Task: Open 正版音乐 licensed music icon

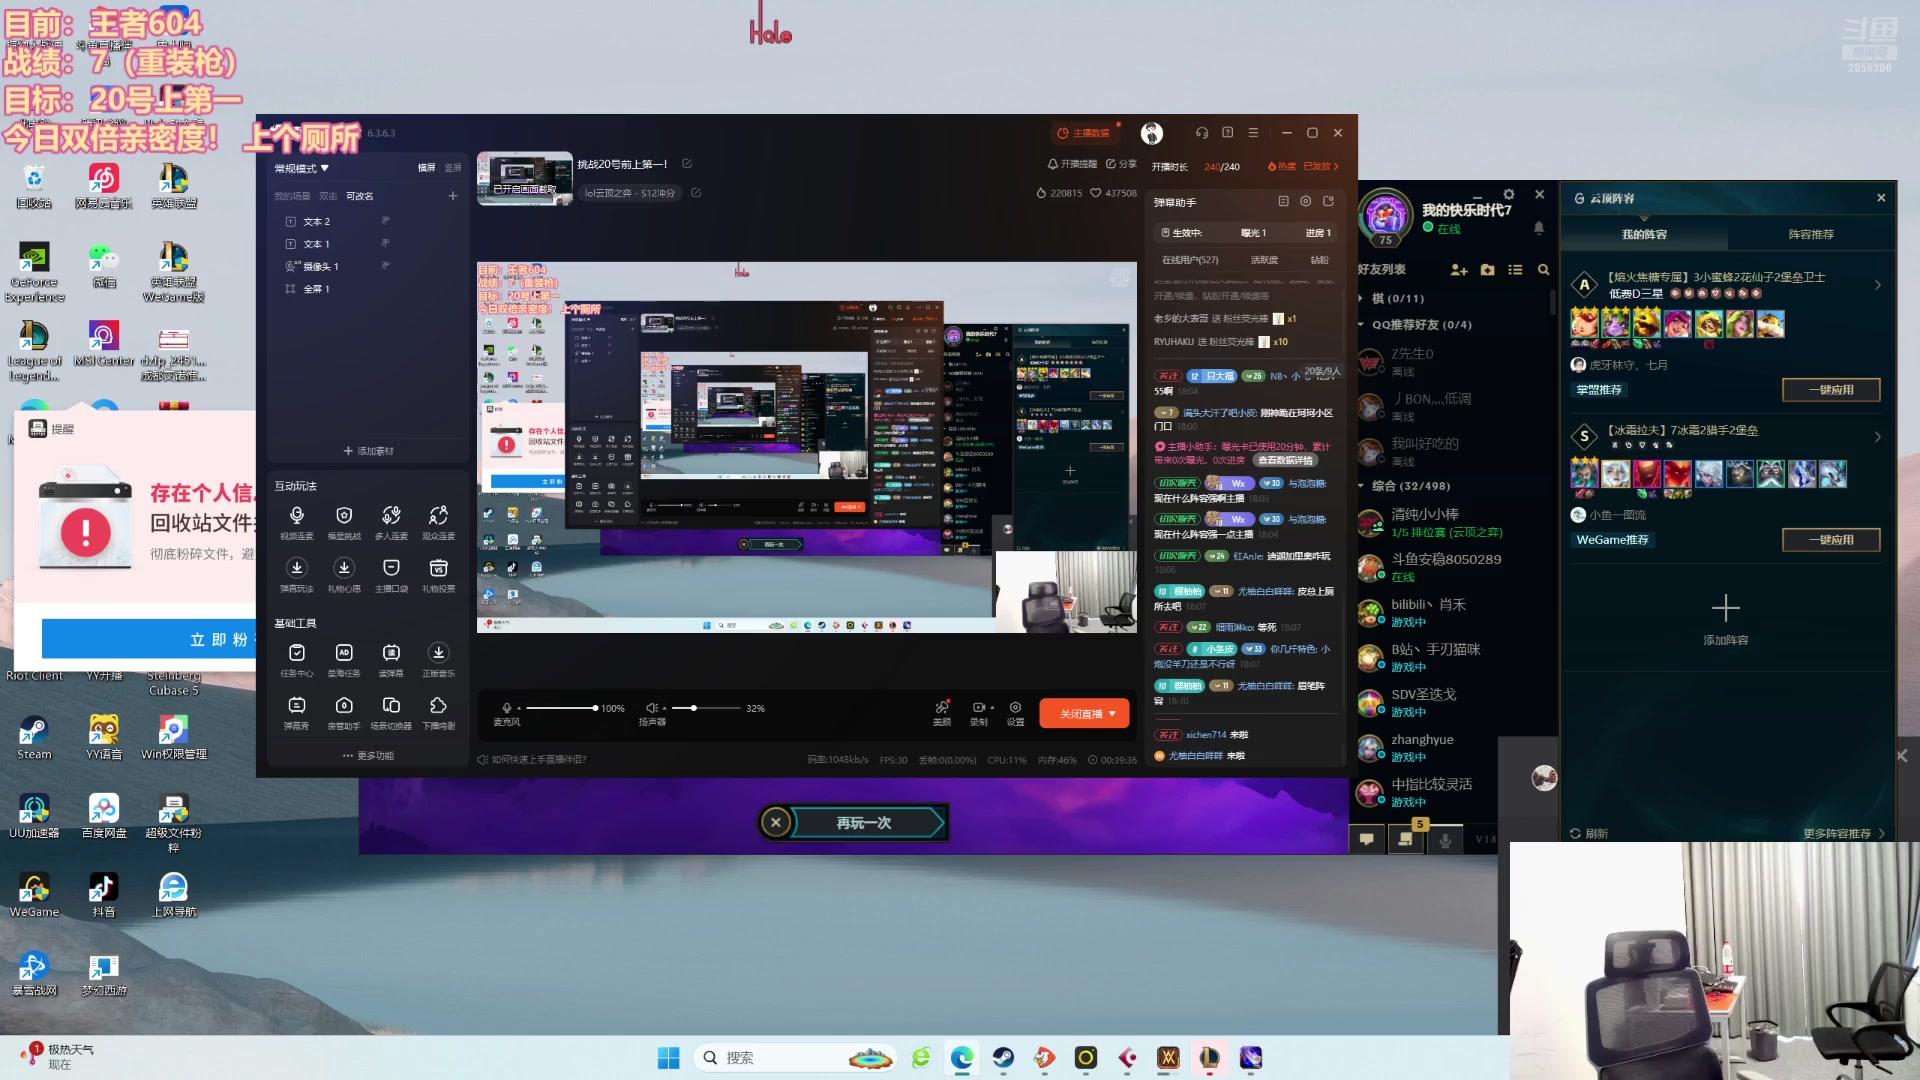Action: pyautogui.click(x=438, y=660)
